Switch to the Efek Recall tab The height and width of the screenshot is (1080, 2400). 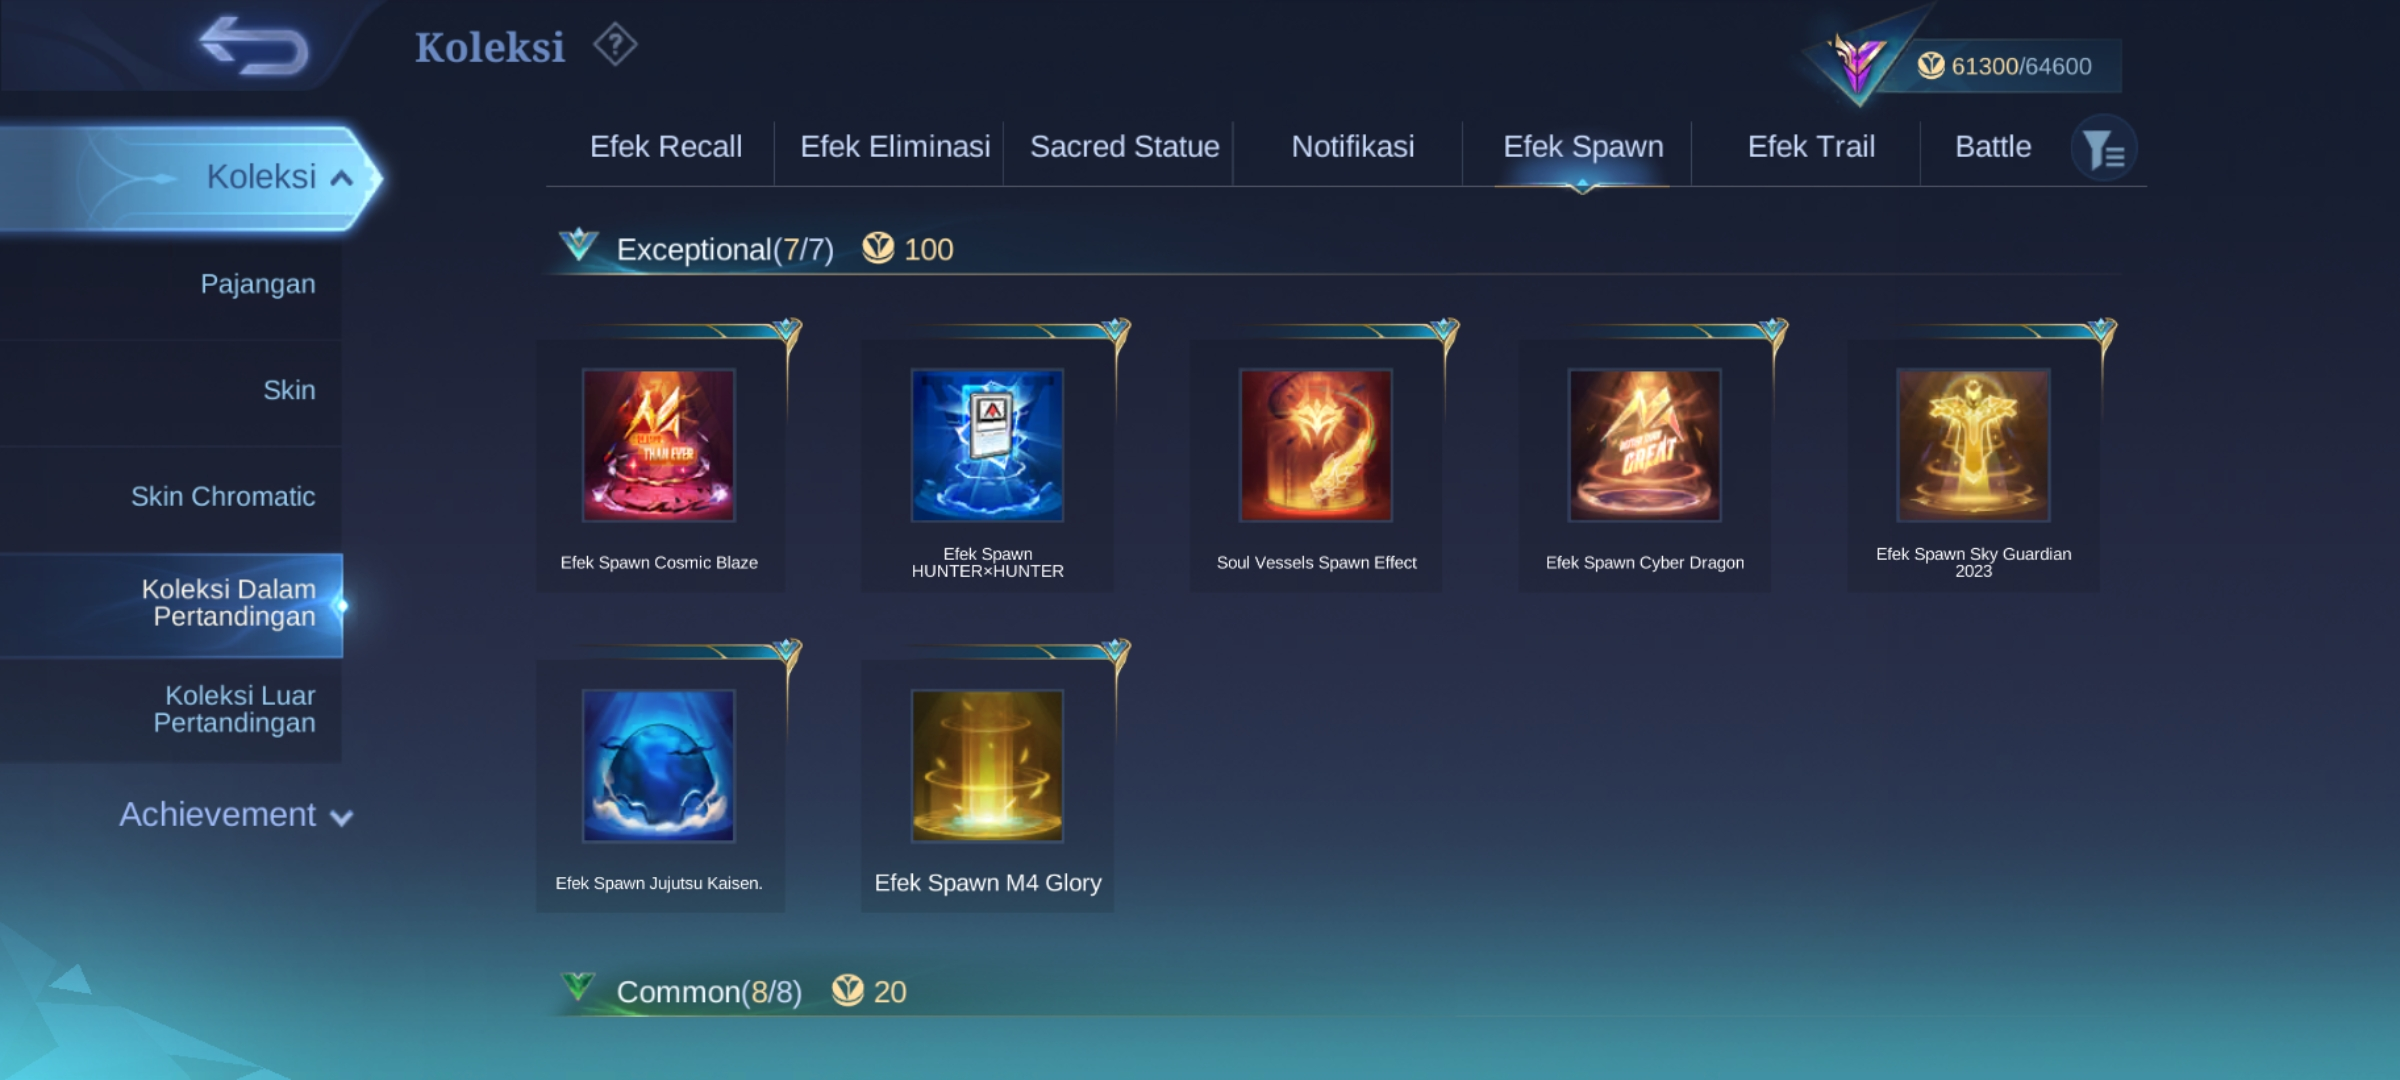(x=666, y=147)
